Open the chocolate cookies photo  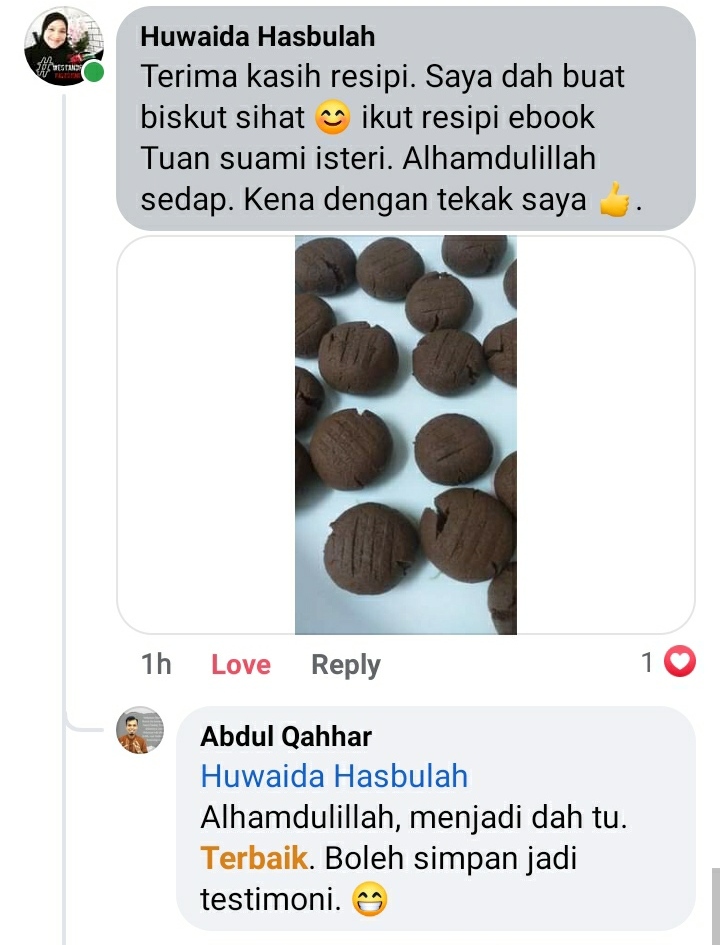coord(405,435)
